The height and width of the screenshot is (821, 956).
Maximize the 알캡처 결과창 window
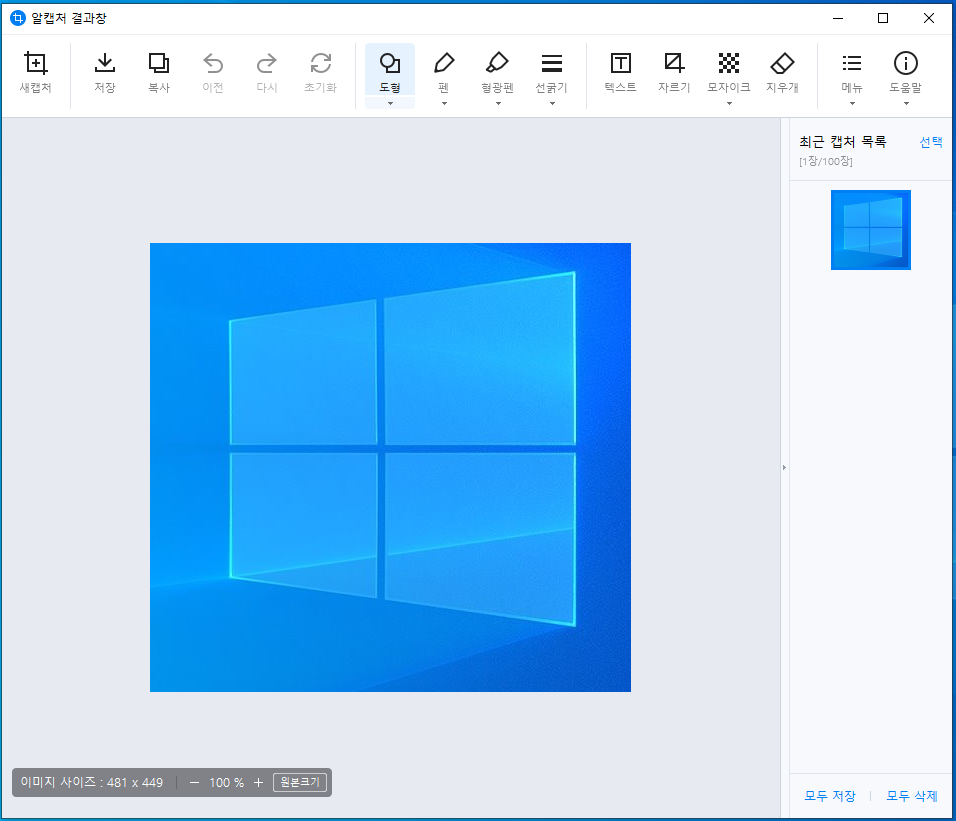[883, 18]
